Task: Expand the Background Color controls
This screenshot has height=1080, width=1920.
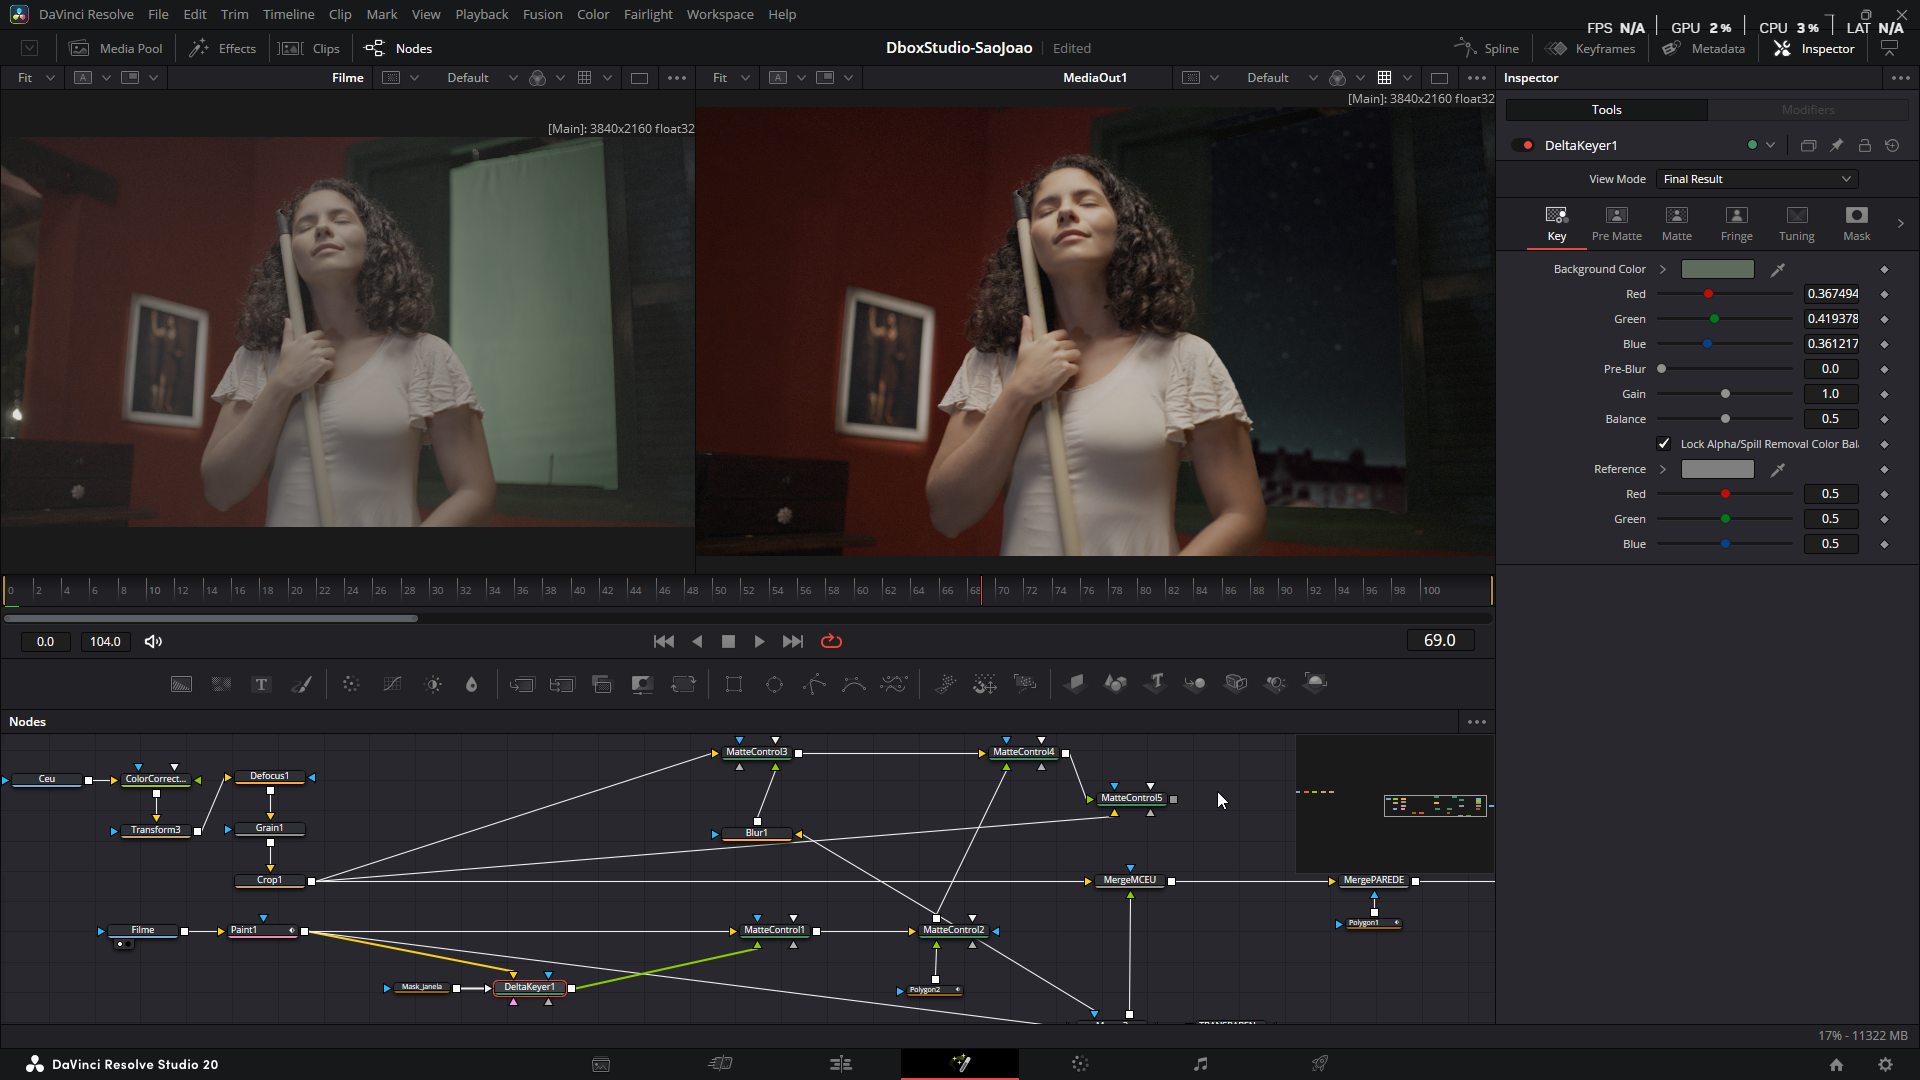Action: [x=1663, y=270]
